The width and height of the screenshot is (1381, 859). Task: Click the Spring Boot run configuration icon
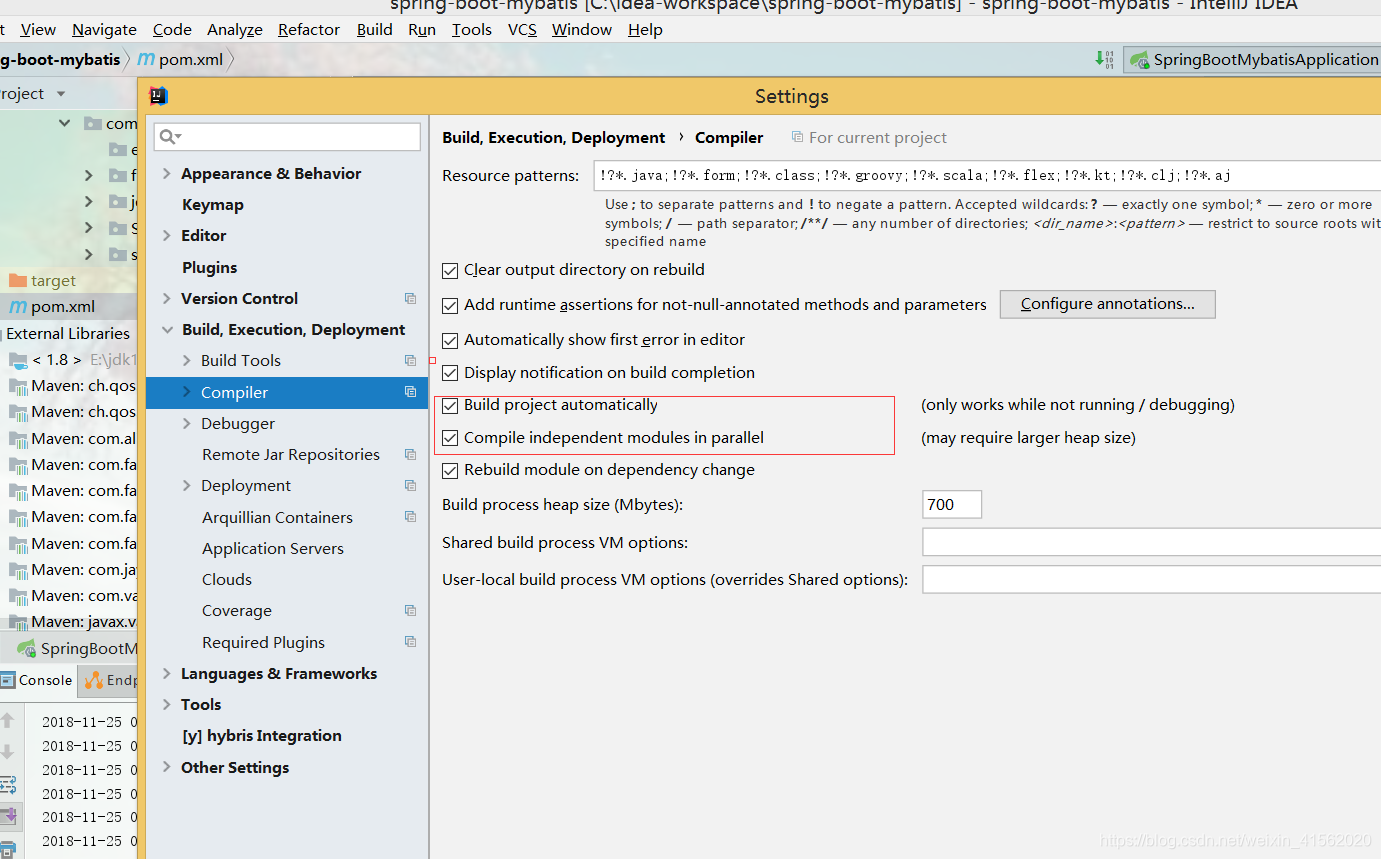tap(1139, 60)
